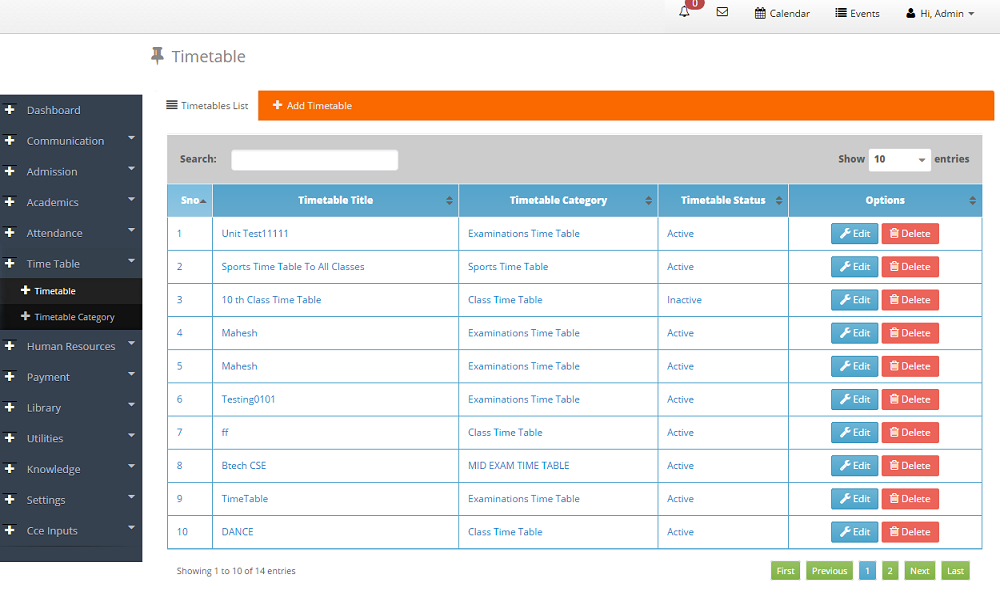Open Events list icon in header
The image size is (1000, 600).
tap(841, 13)
